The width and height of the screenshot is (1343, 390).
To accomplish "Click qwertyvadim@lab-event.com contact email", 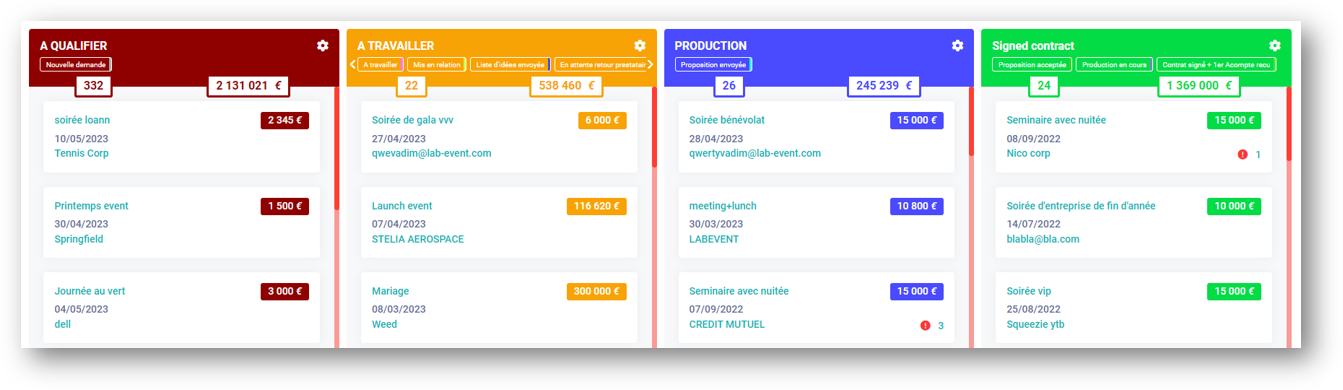I will (755, 154).
